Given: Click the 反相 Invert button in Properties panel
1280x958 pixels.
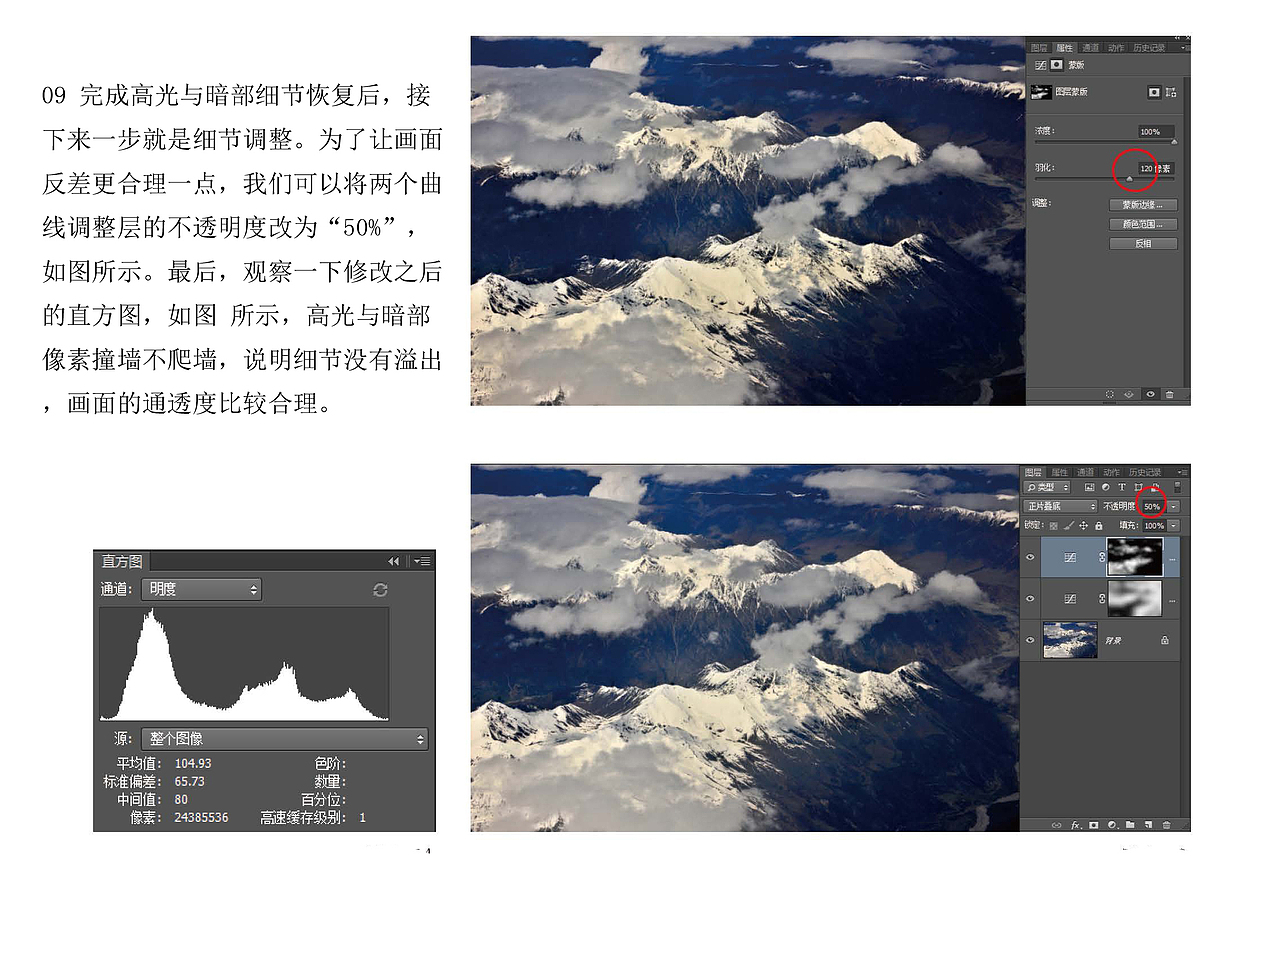Looking at the screenshot, I should (x=1142, y=243).
